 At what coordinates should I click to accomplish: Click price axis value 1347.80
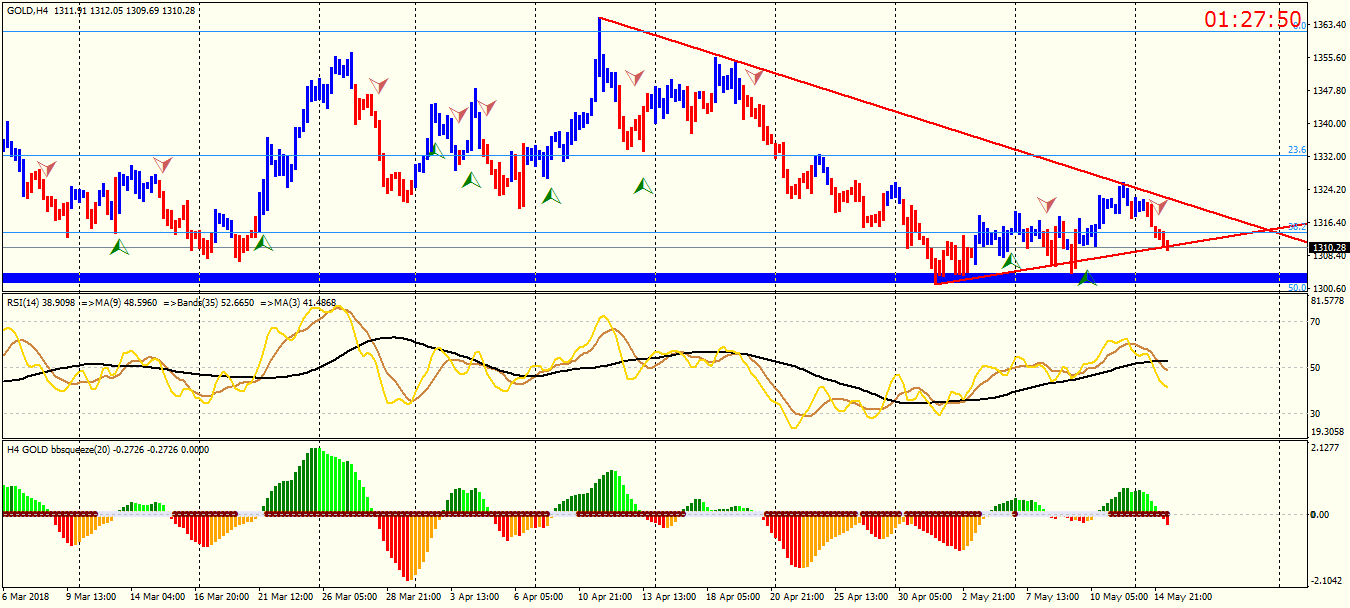(1329, 90)
